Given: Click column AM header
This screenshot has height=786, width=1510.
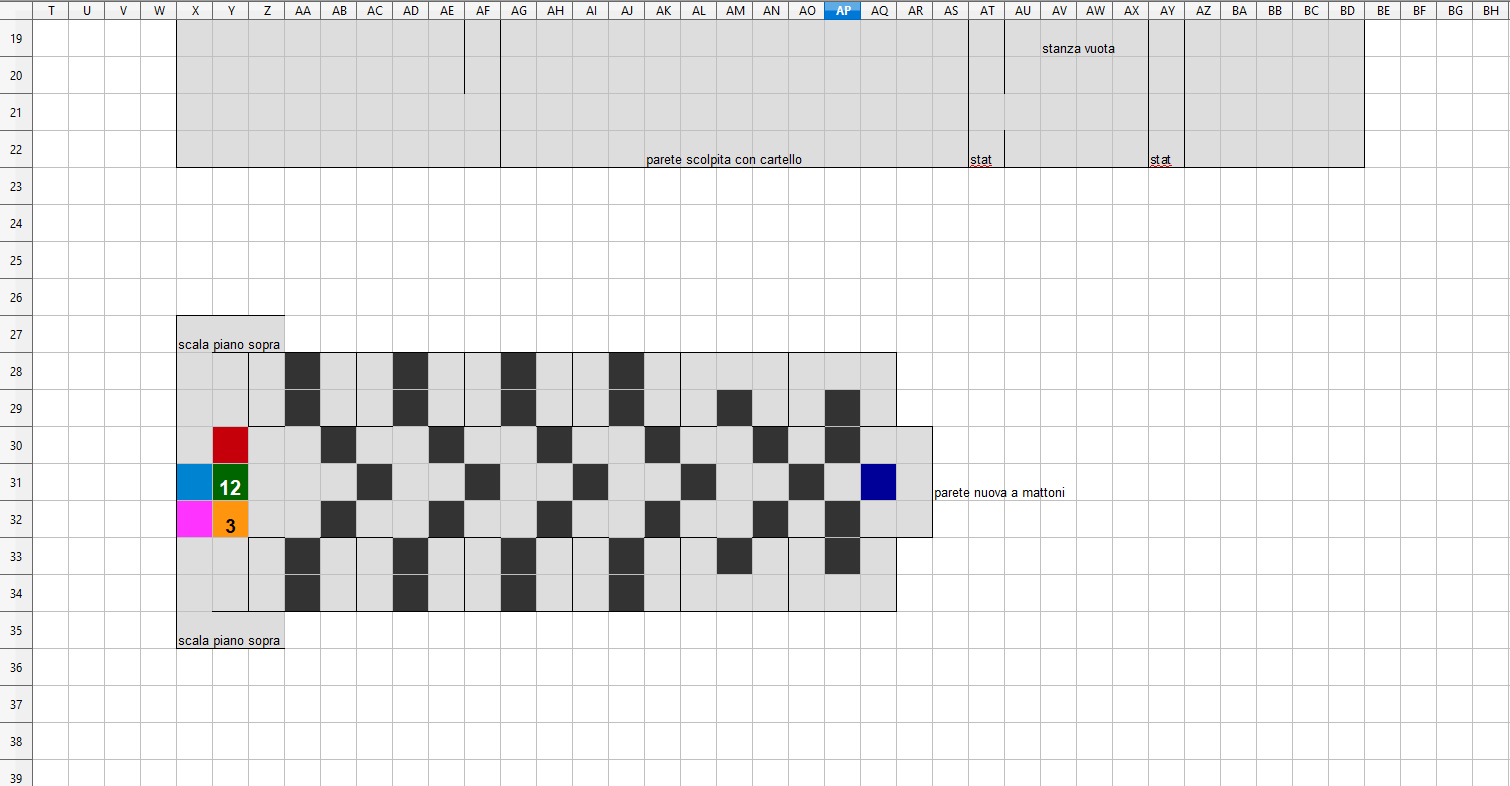Looking at the screenshot, I should pos(735,10).
